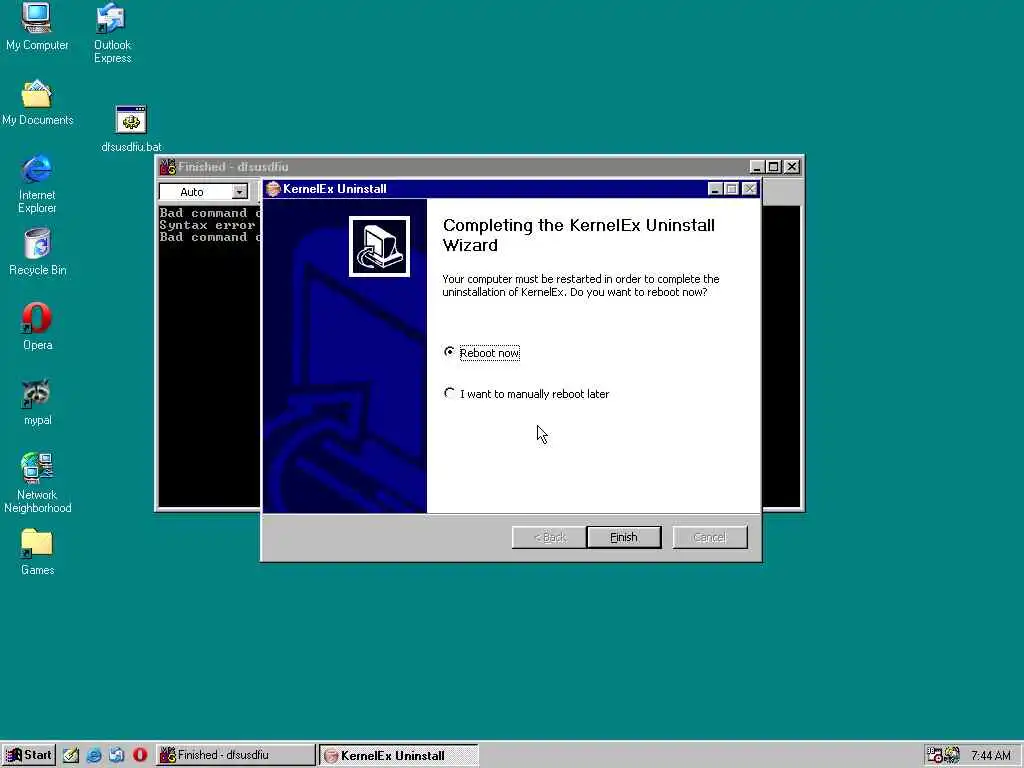Maximize the Finished - dfsusdfiu window

pos(773,167)
